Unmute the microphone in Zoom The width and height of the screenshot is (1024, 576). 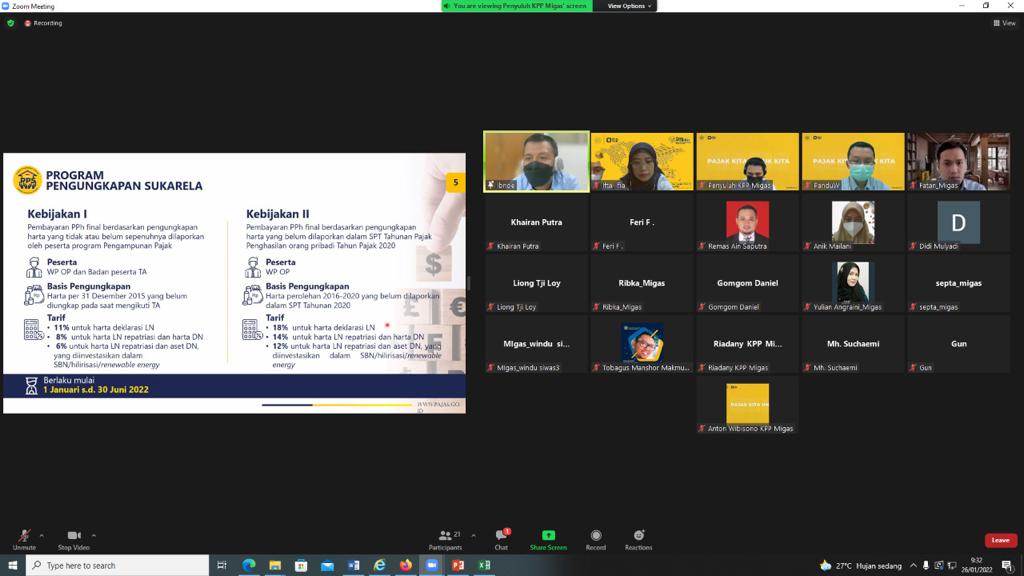pyautogui.click(x=24, y=538)
